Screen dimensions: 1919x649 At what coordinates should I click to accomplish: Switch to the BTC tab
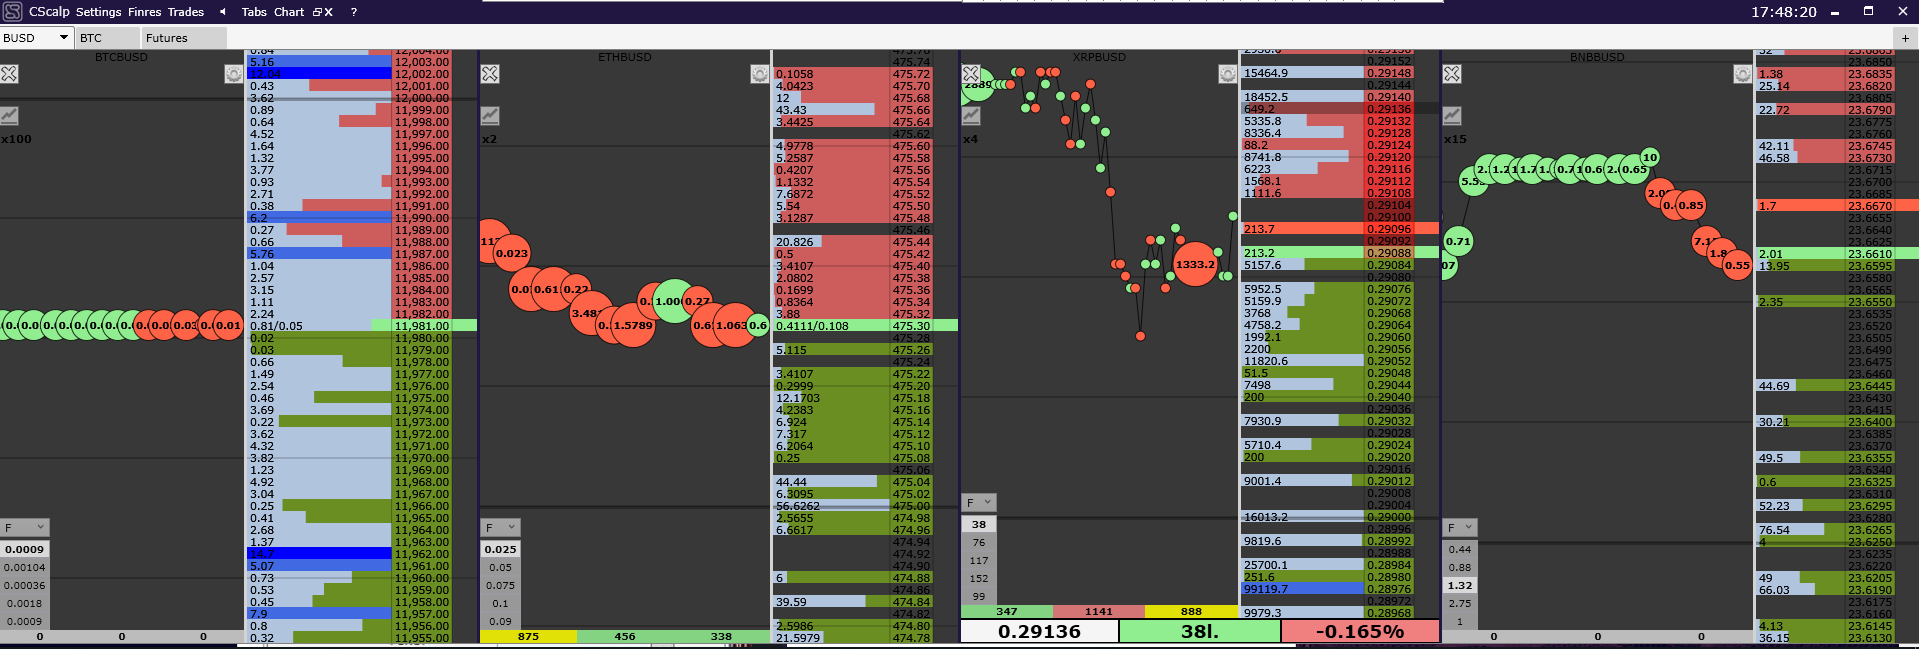point(108,38)
